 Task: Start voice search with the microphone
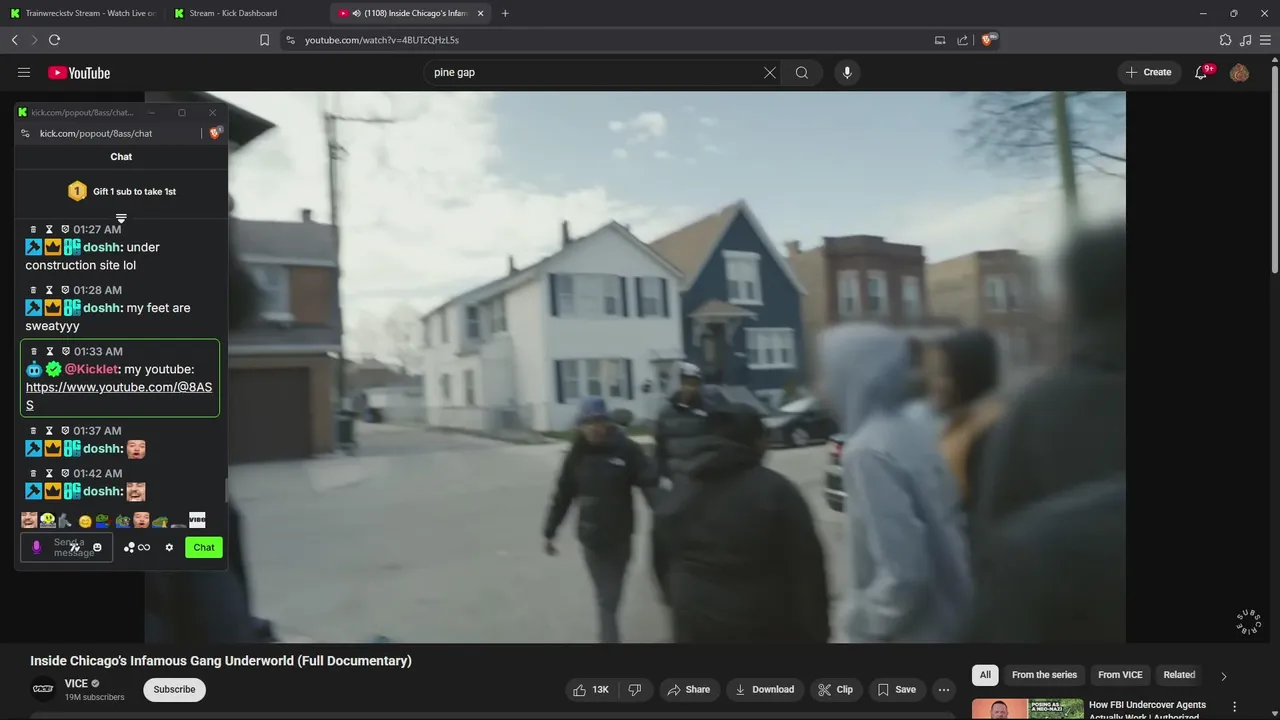(847, 72)
